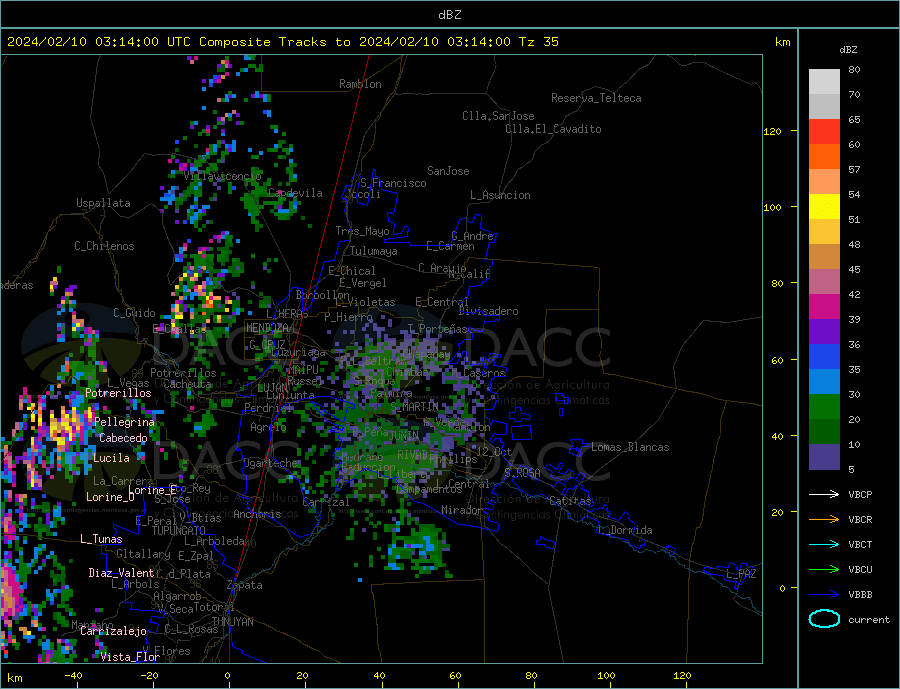Viewport: 900px width, 689px height.
Task: Click the 'SanJose' map label near L_Asuncion
Action: tap(448, 171)
